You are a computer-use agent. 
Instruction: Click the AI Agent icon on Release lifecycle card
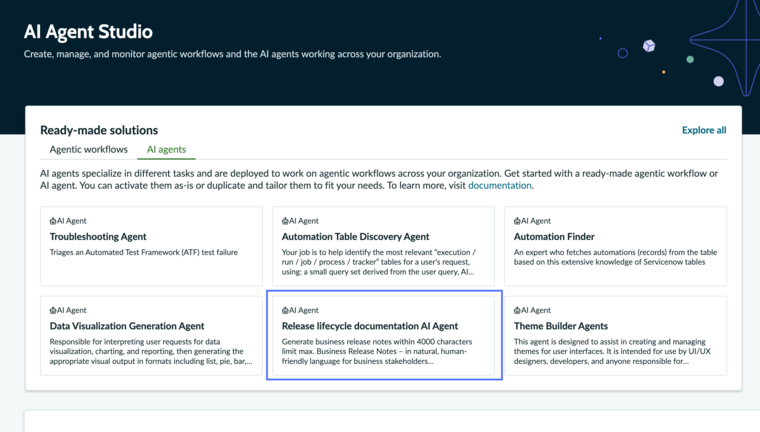[285, 310]
